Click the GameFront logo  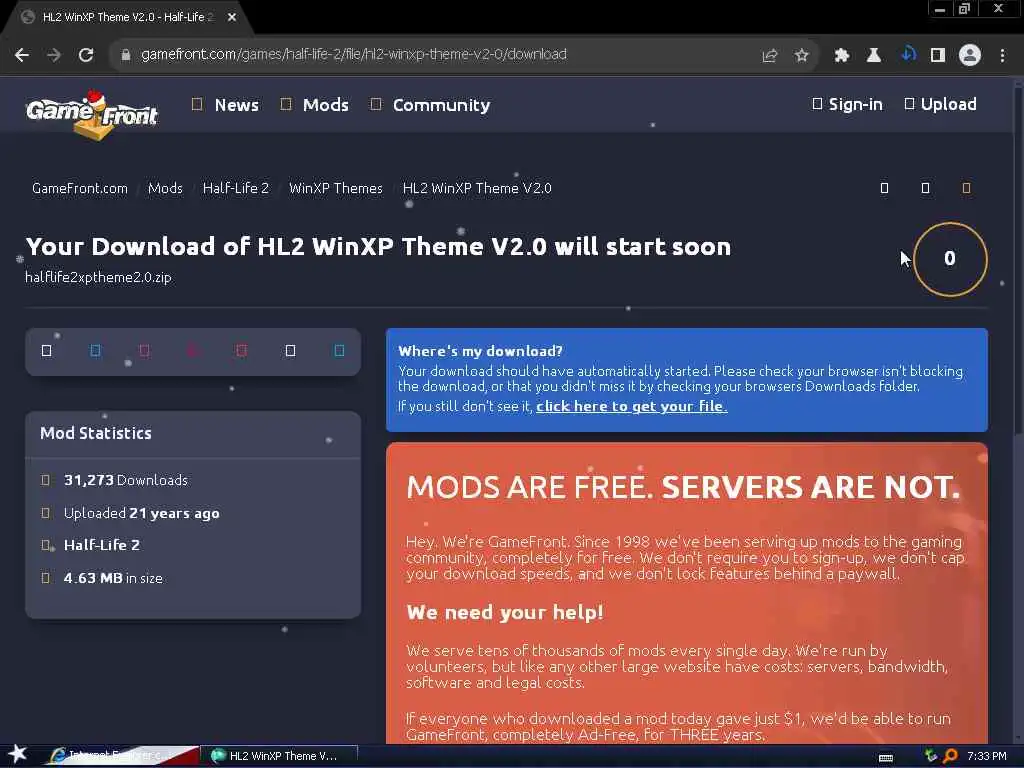pyautogui.click(x=91, y=115)
